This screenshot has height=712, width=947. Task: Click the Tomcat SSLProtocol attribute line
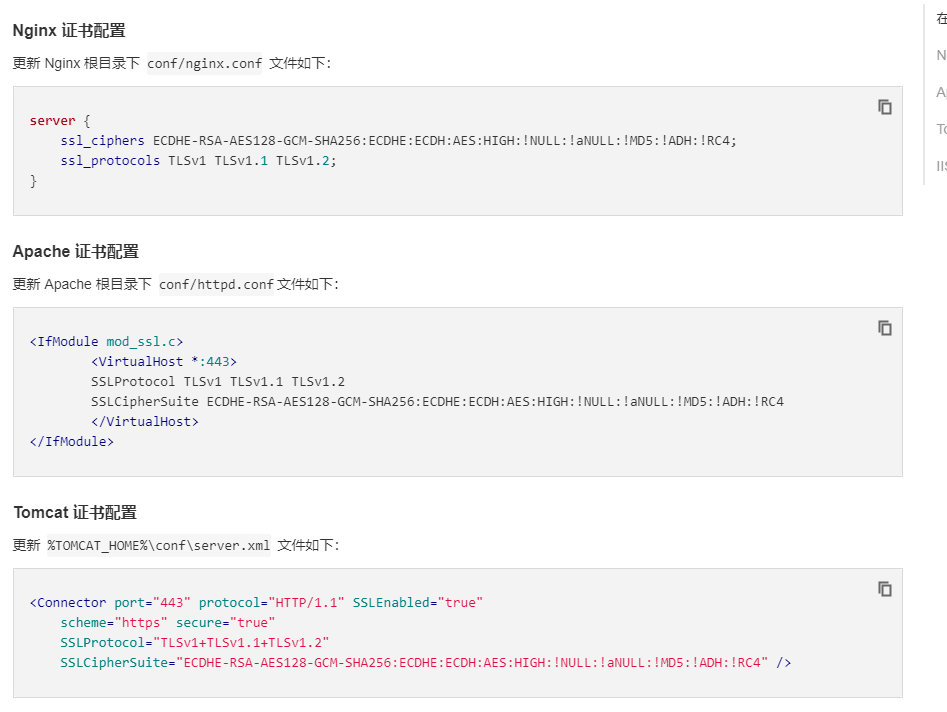(194, 642)
